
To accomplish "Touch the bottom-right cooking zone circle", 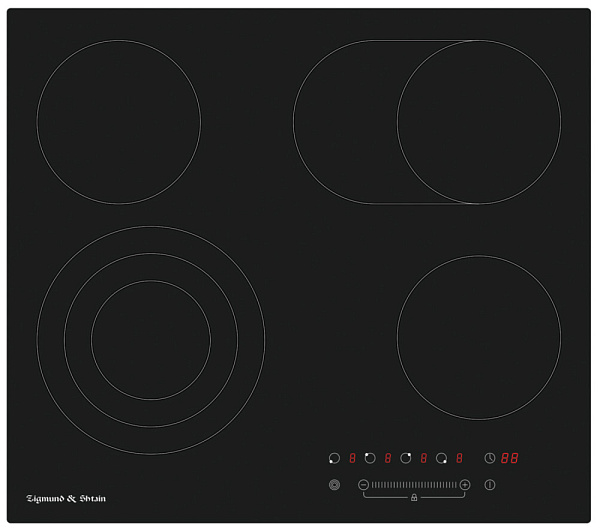I will (x=478, y=338).
